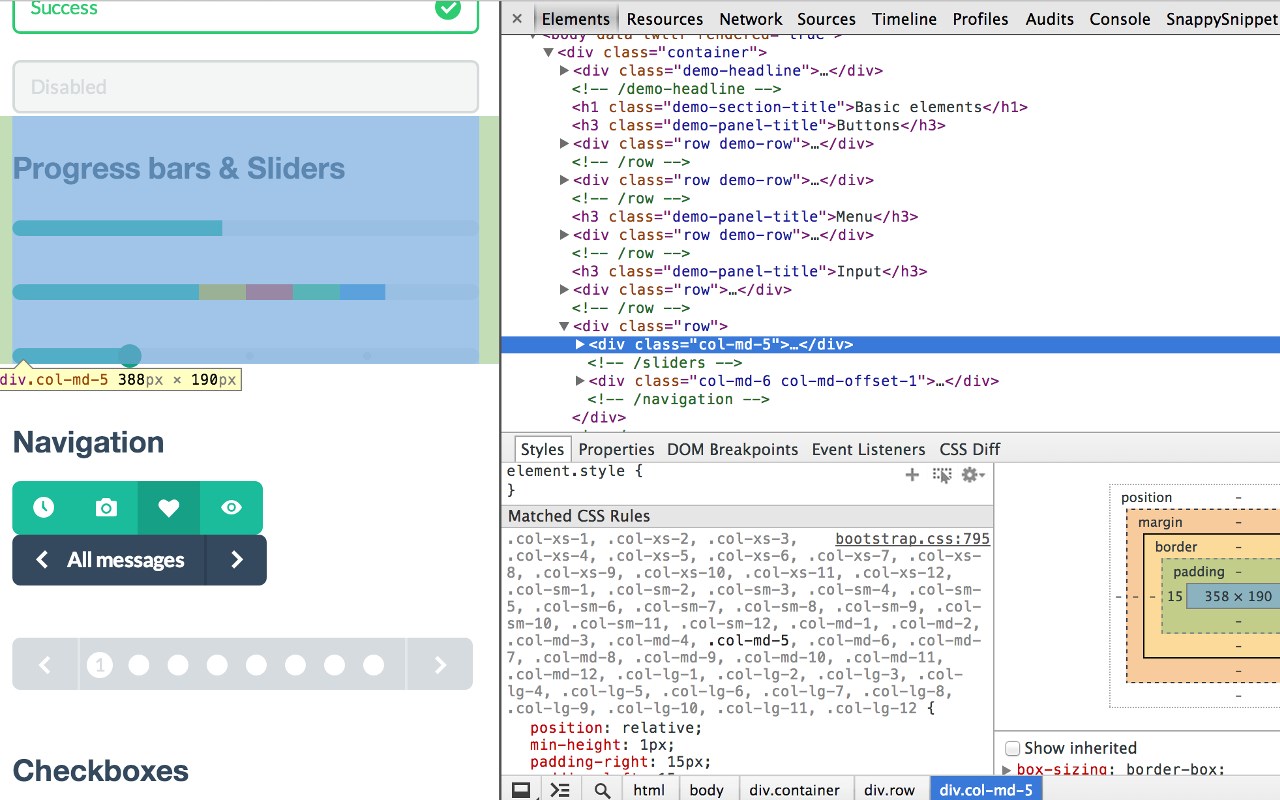Click the clock icon in navigation toolbar
The height and width of the screenshot is (800, 1280).
(x=43, y=508)
